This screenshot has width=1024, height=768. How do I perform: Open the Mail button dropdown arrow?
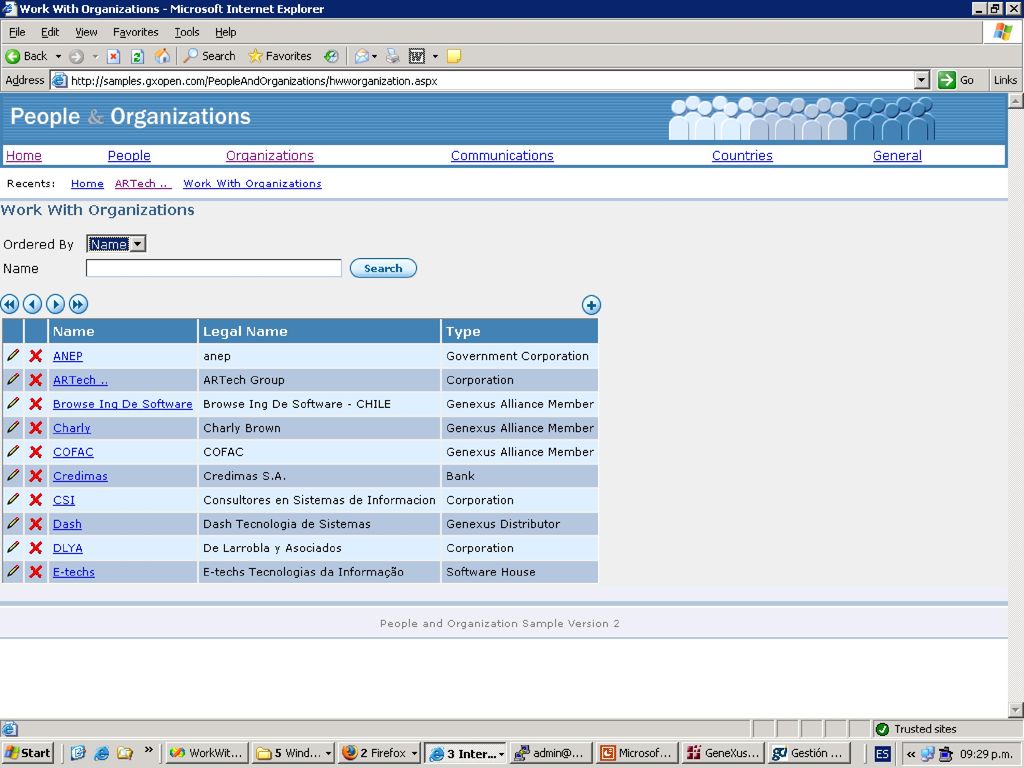374,56
